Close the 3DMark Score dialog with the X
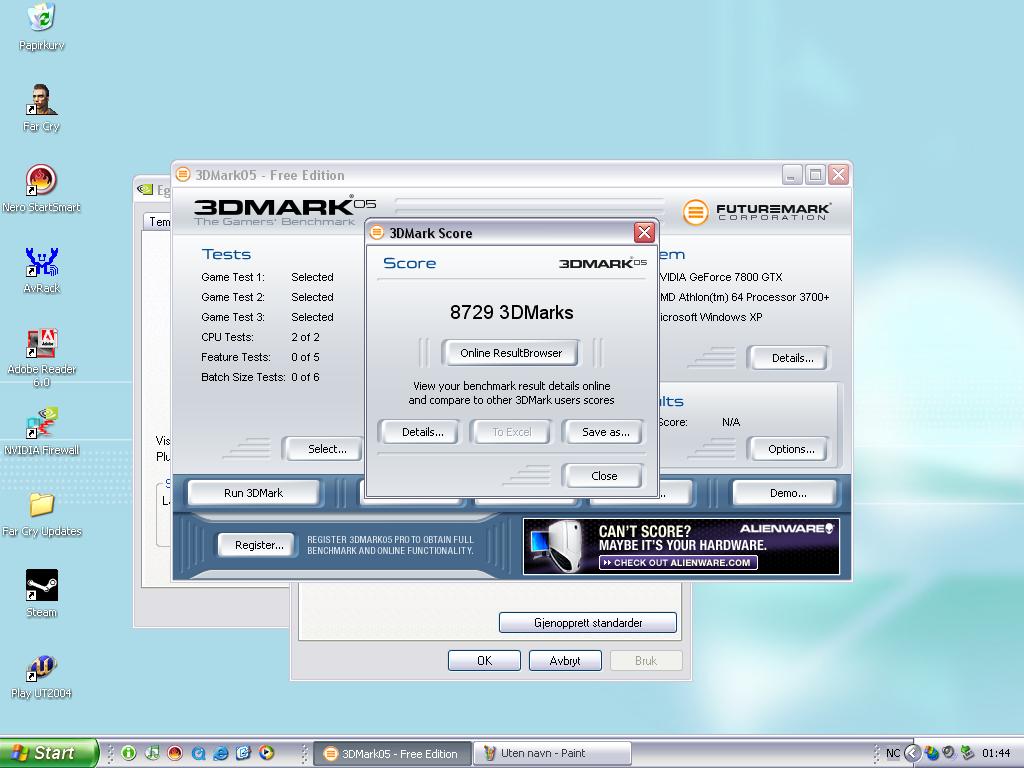This screenshot has width=1024, height=768. 644,232
